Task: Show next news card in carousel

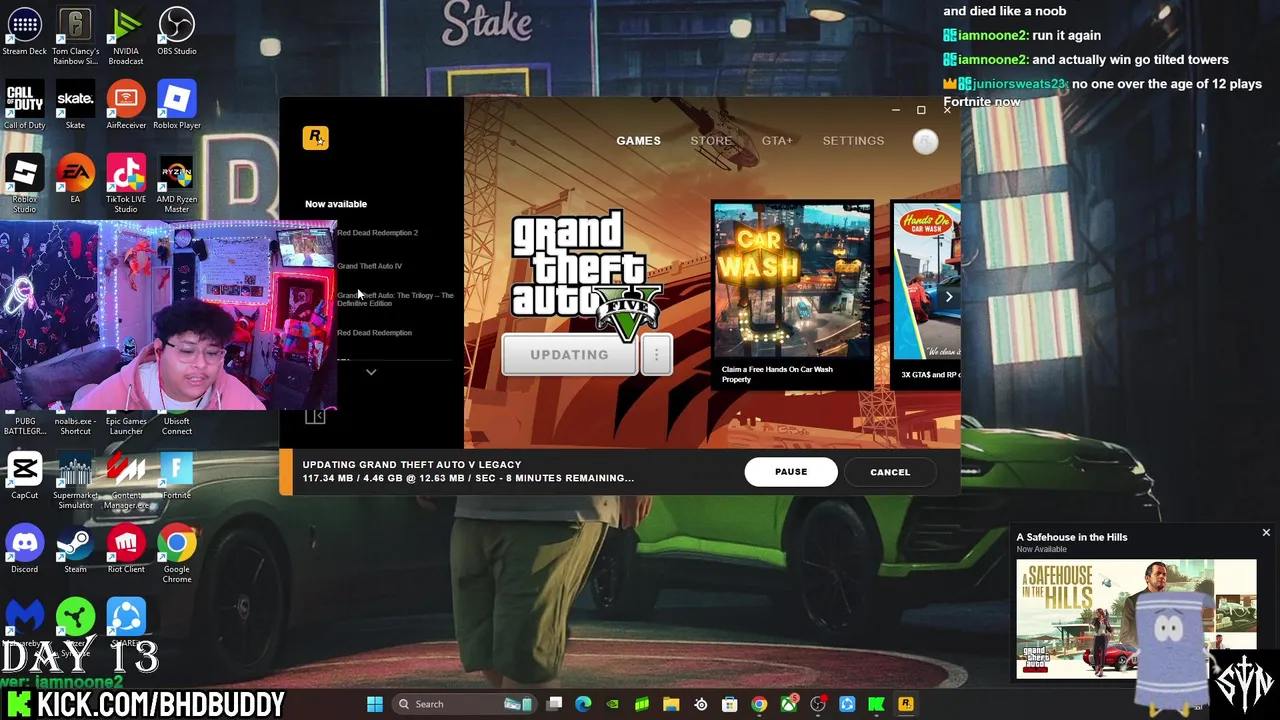Action: [x=948, y=296]
